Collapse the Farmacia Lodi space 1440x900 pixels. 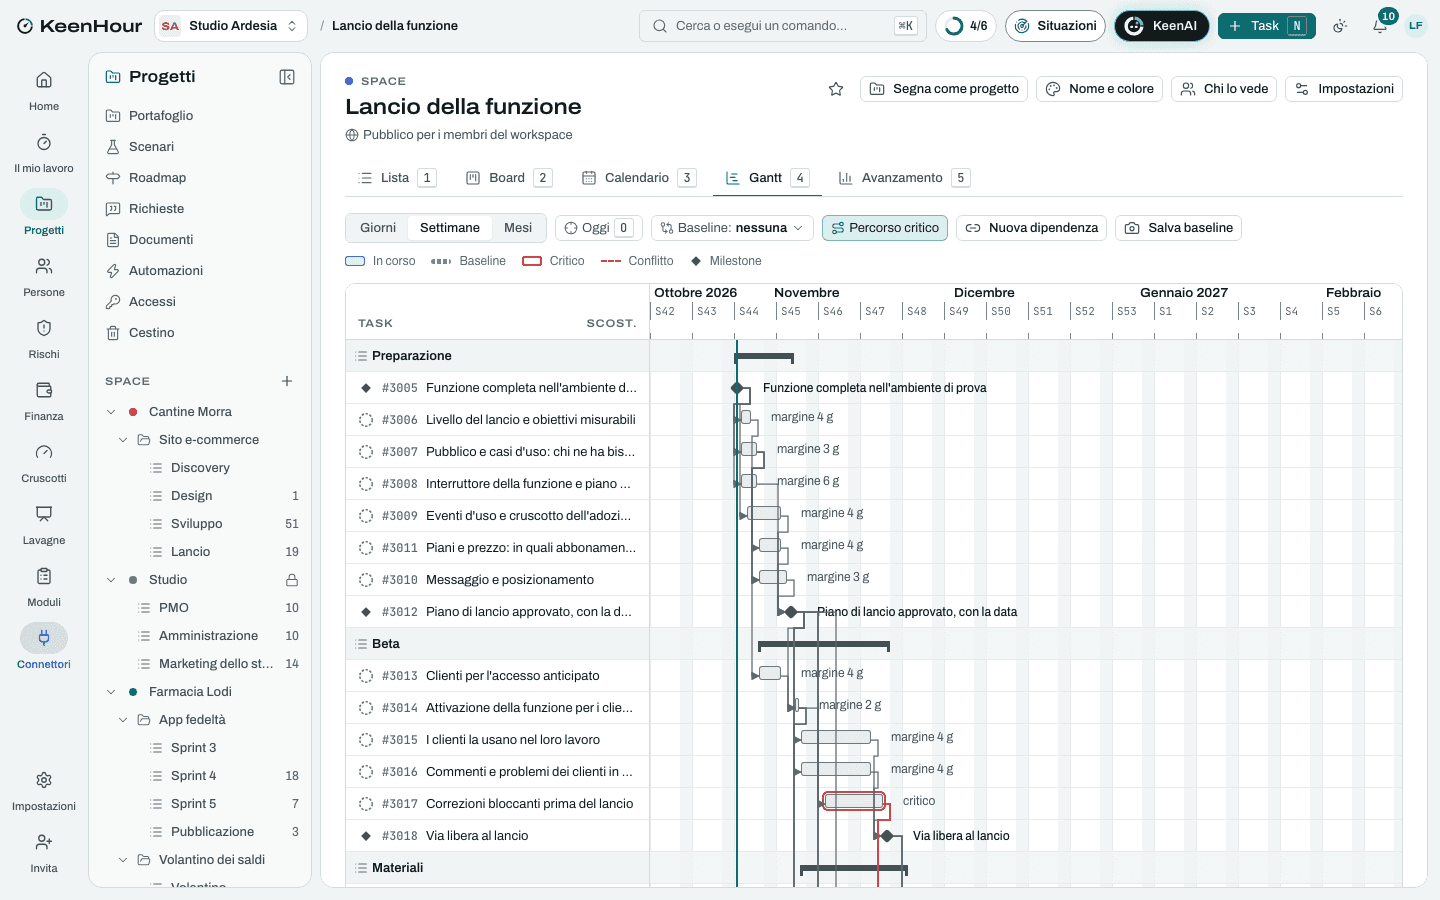[x=111, y=692]
